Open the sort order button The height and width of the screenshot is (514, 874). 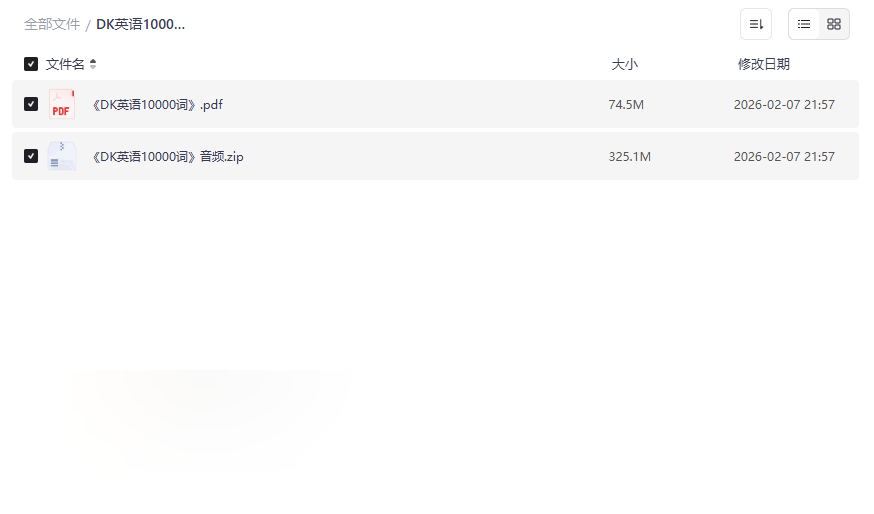(x=756, y=24)
